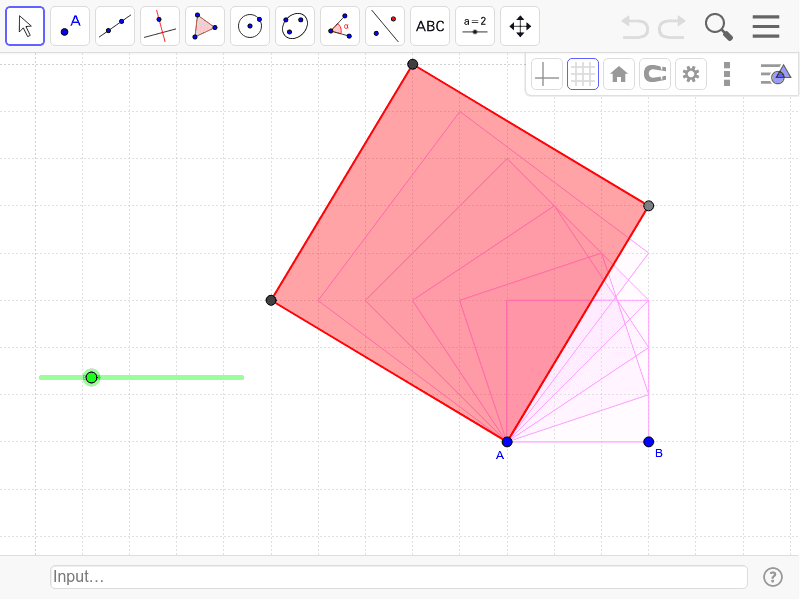Toggle the axes visibility

[x=546, y=73]
